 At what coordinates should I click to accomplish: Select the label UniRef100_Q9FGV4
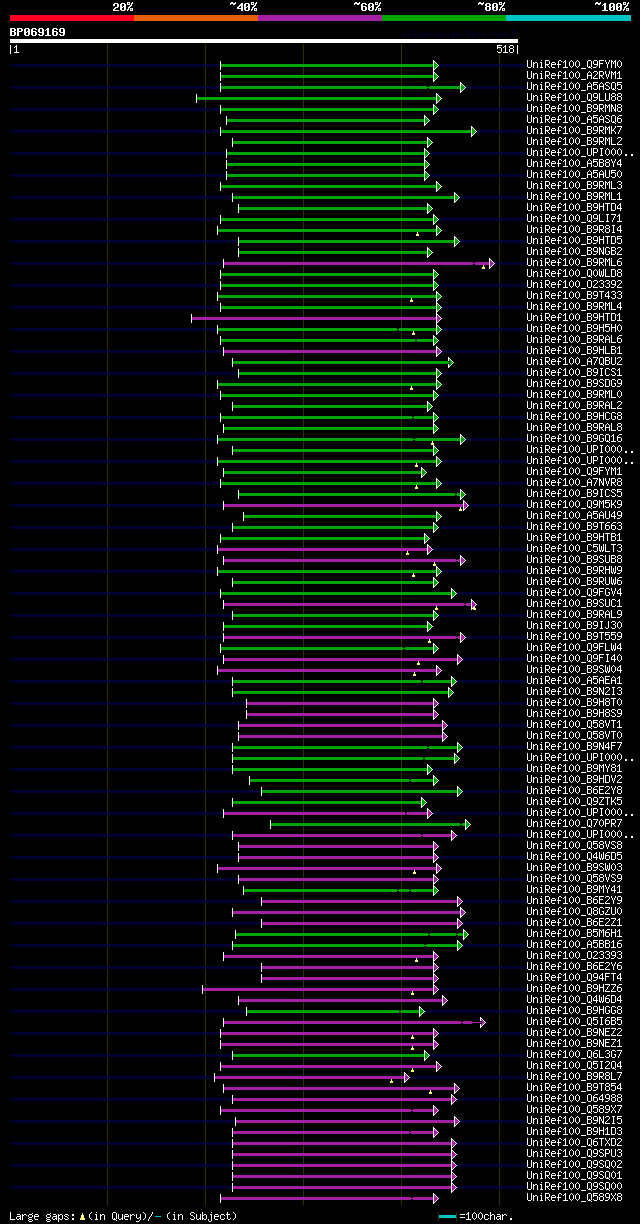click(x=574, y=592)
